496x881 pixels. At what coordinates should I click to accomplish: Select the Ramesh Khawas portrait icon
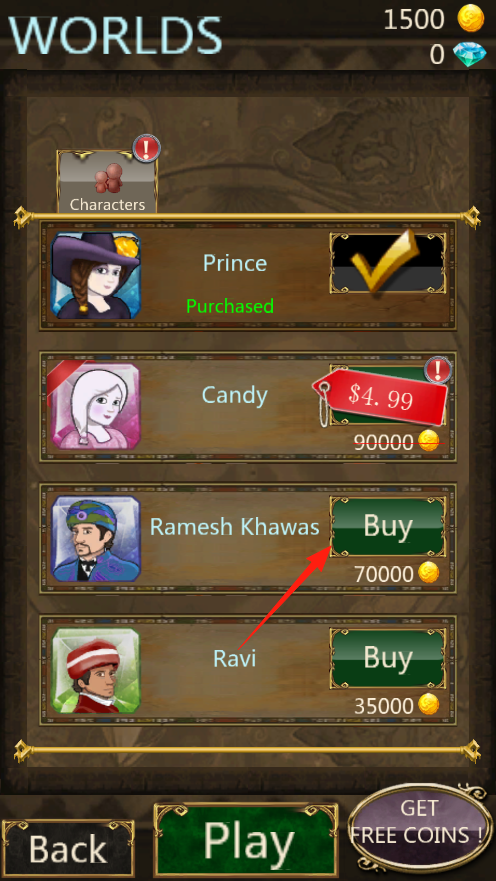[x=95, y=538]
